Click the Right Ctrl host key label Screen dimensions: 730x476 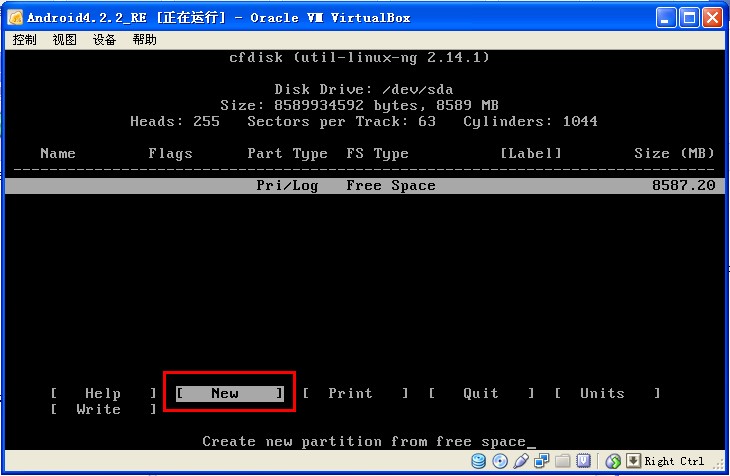pyautogui.click(x=674, y=461)
